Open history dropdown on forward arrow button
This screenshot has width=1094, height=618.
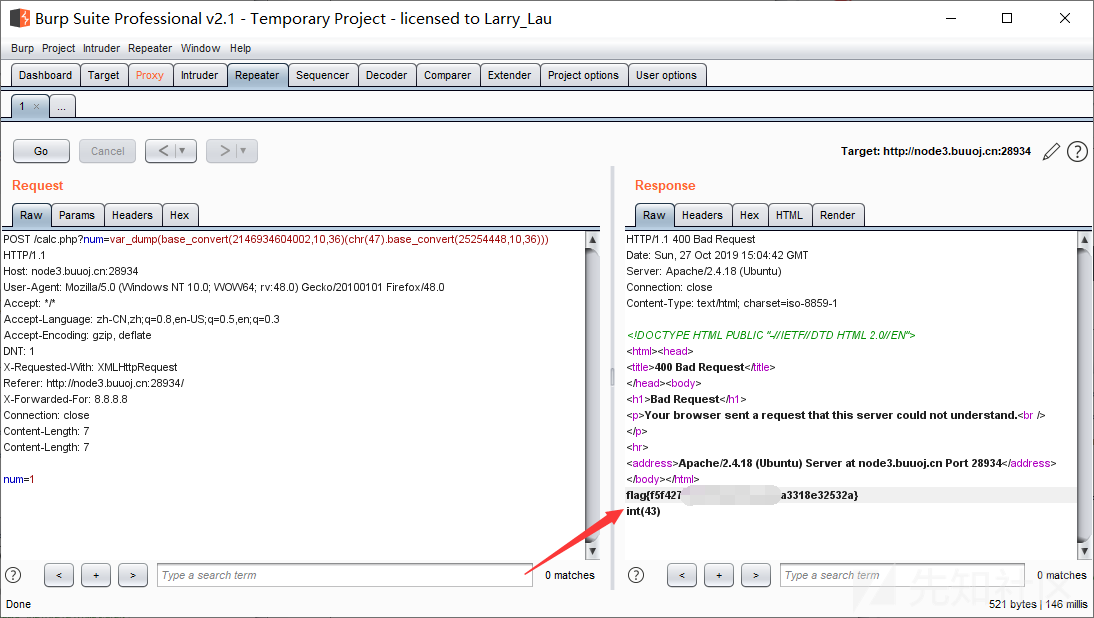[x=243, y=151]
